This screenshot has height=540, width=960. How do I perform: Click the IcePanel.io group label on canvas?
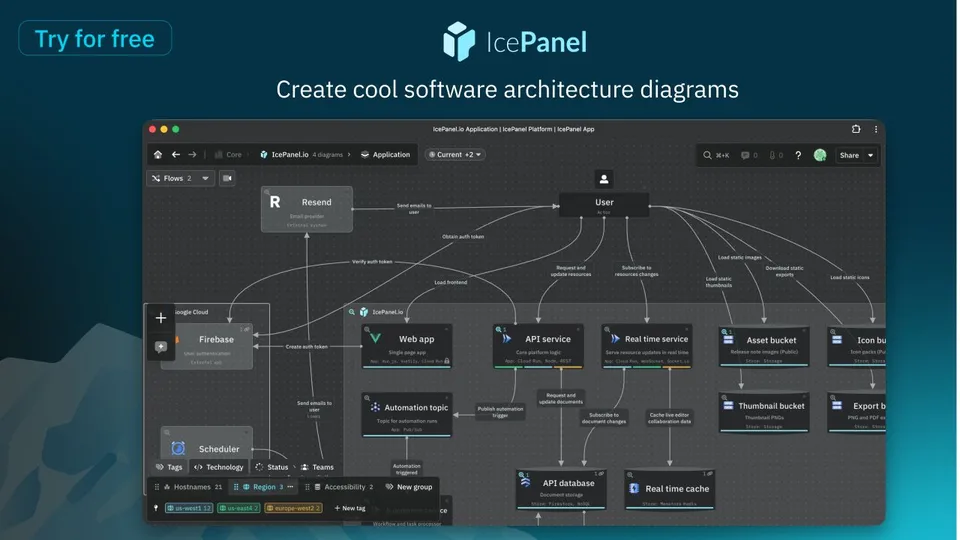click(x=387, y=312)
